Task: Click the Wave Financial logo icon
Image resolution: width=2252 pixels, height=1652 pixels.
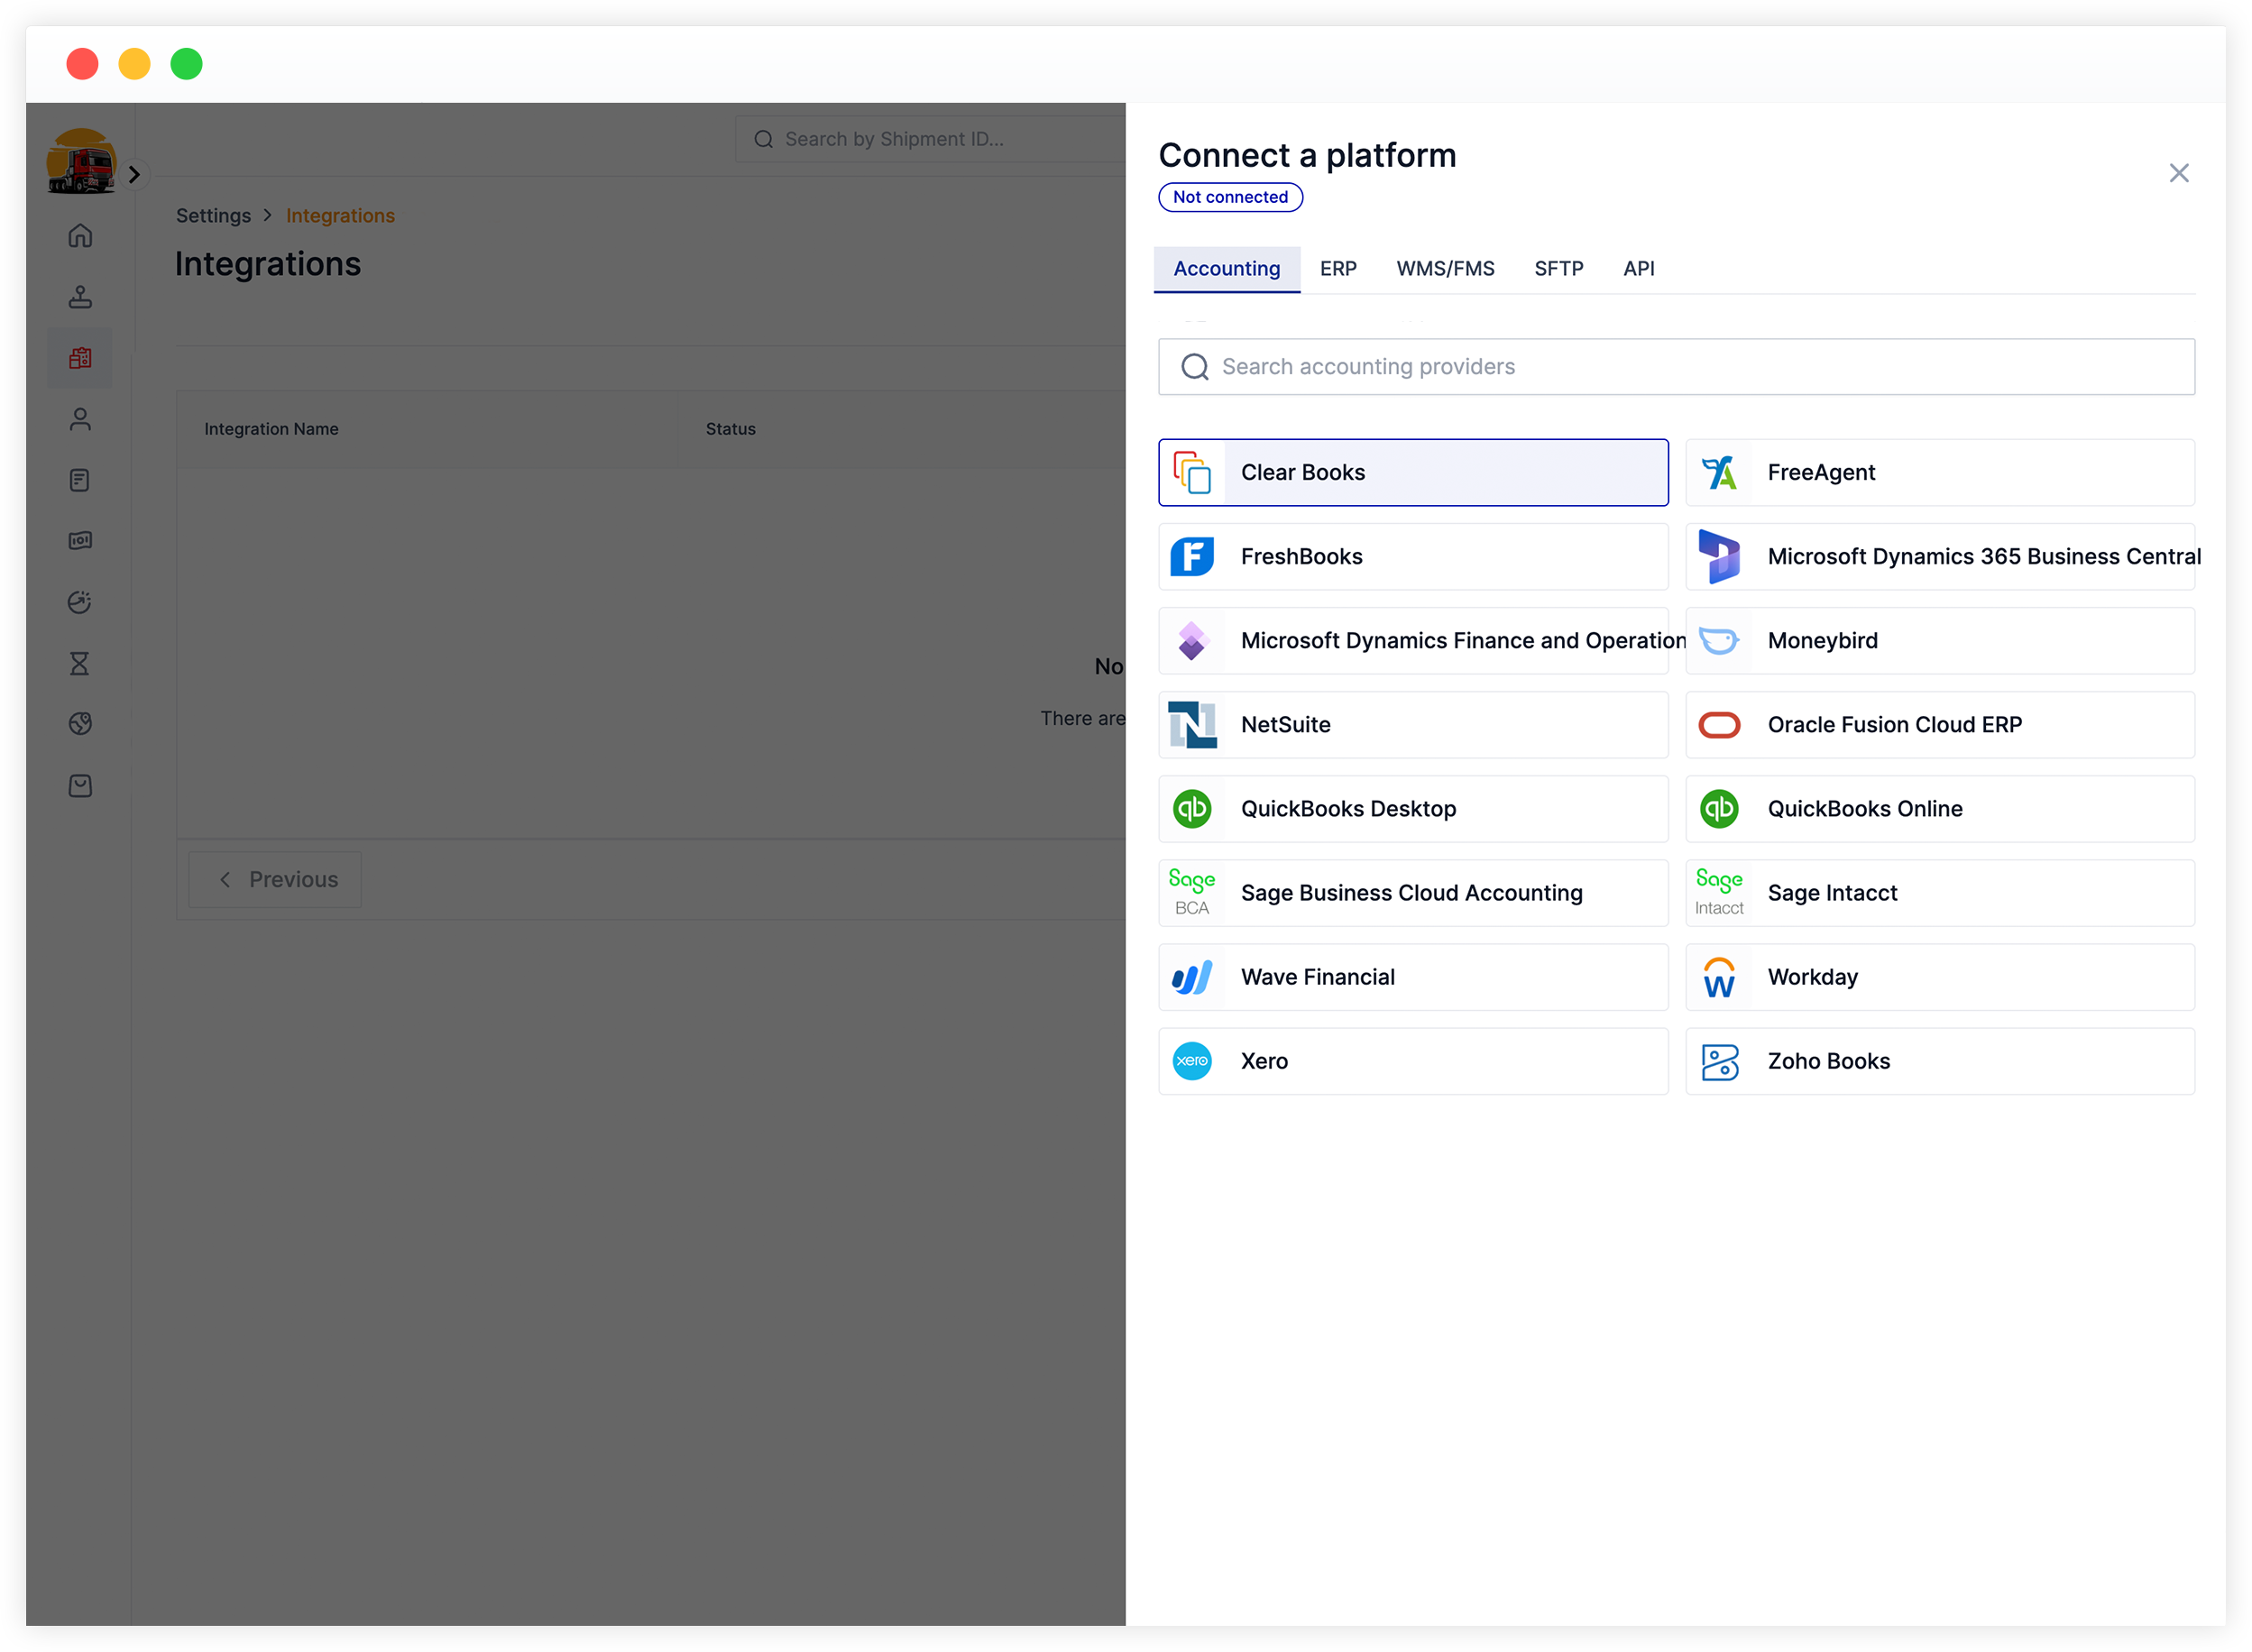Action: pos(1192,977)
